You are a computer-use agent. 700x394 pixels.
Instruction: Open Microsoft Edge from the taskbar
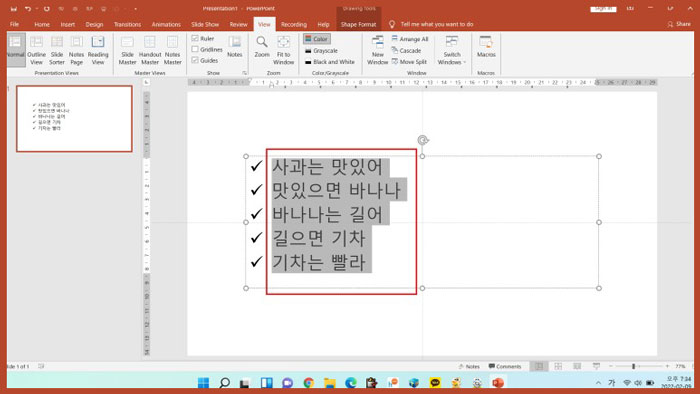[350, 383]
